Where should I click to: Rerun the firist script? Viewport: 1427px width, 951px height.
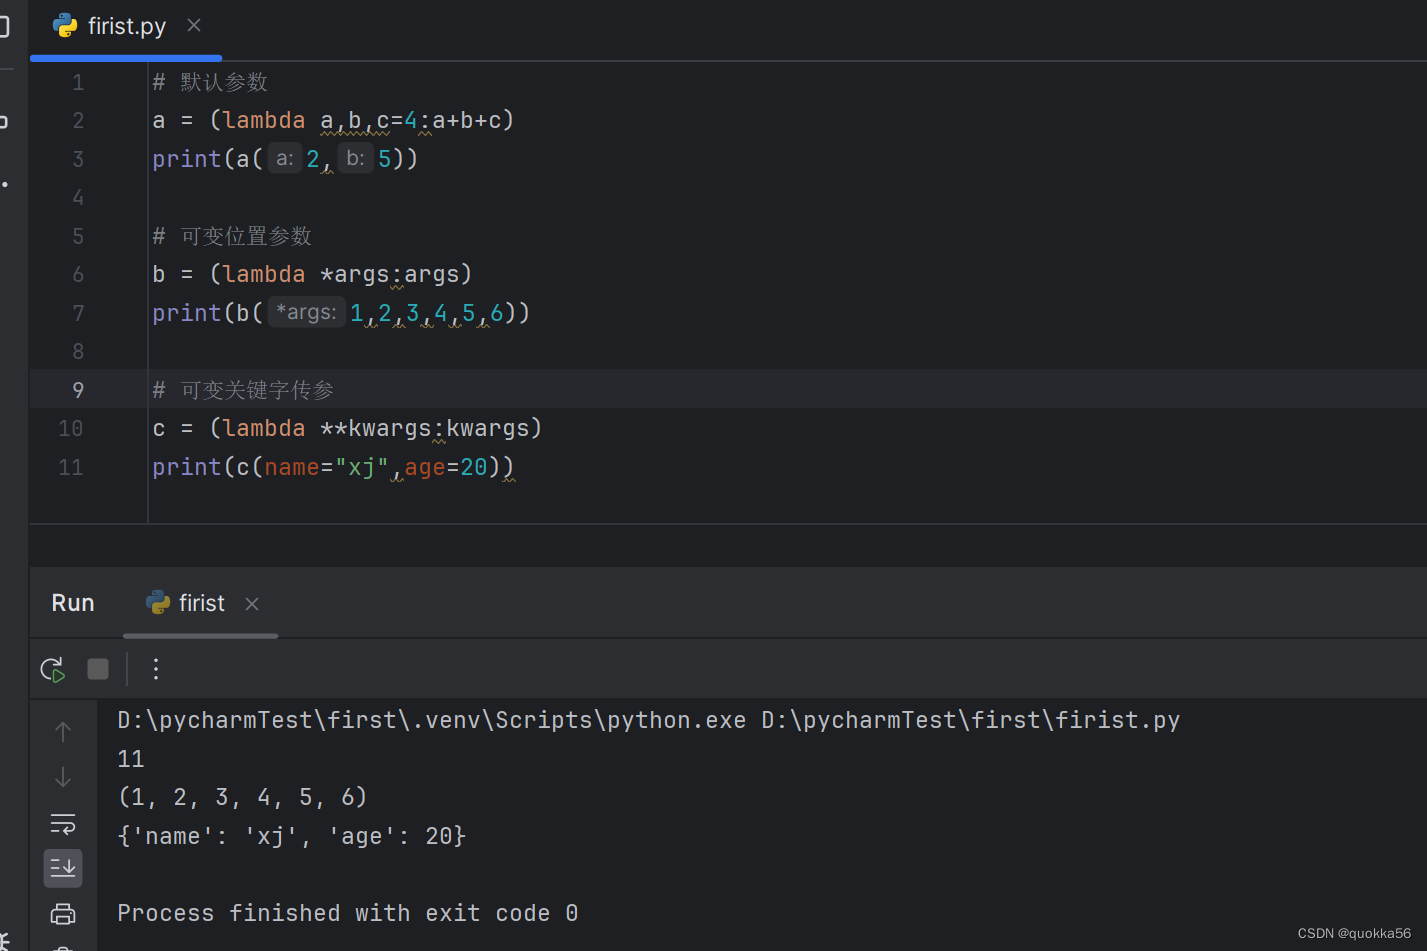(53, 669)
